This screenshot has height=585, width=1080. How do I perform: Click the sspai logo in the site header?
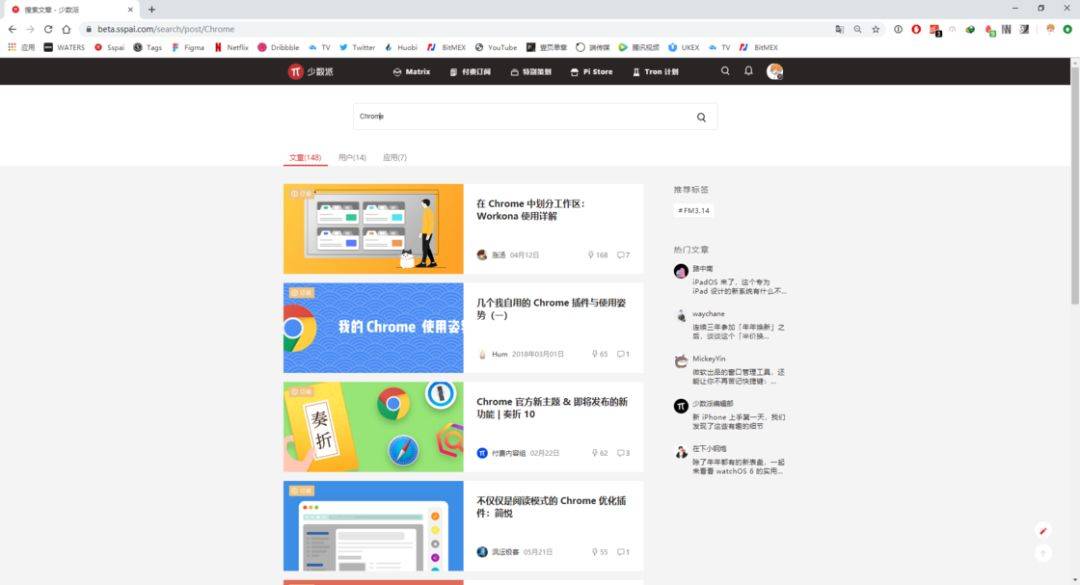point(311,72)
